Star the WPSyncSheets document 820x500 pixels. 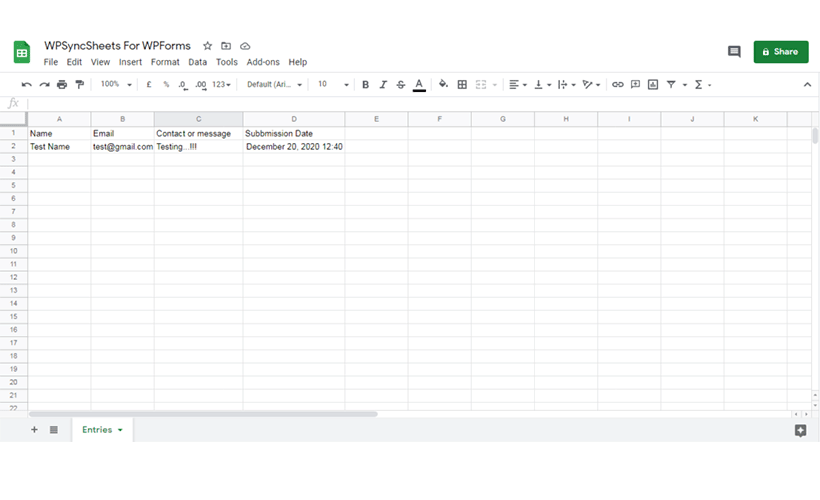[x=208, y=46]
